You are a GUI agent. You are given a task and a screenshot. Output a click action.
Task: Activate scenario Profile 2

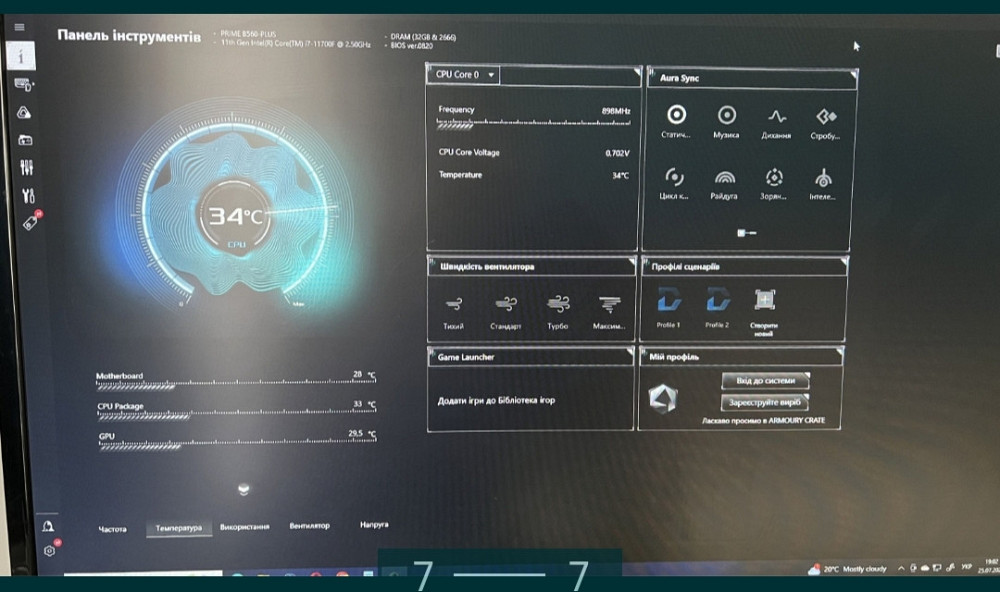[717, 301]
